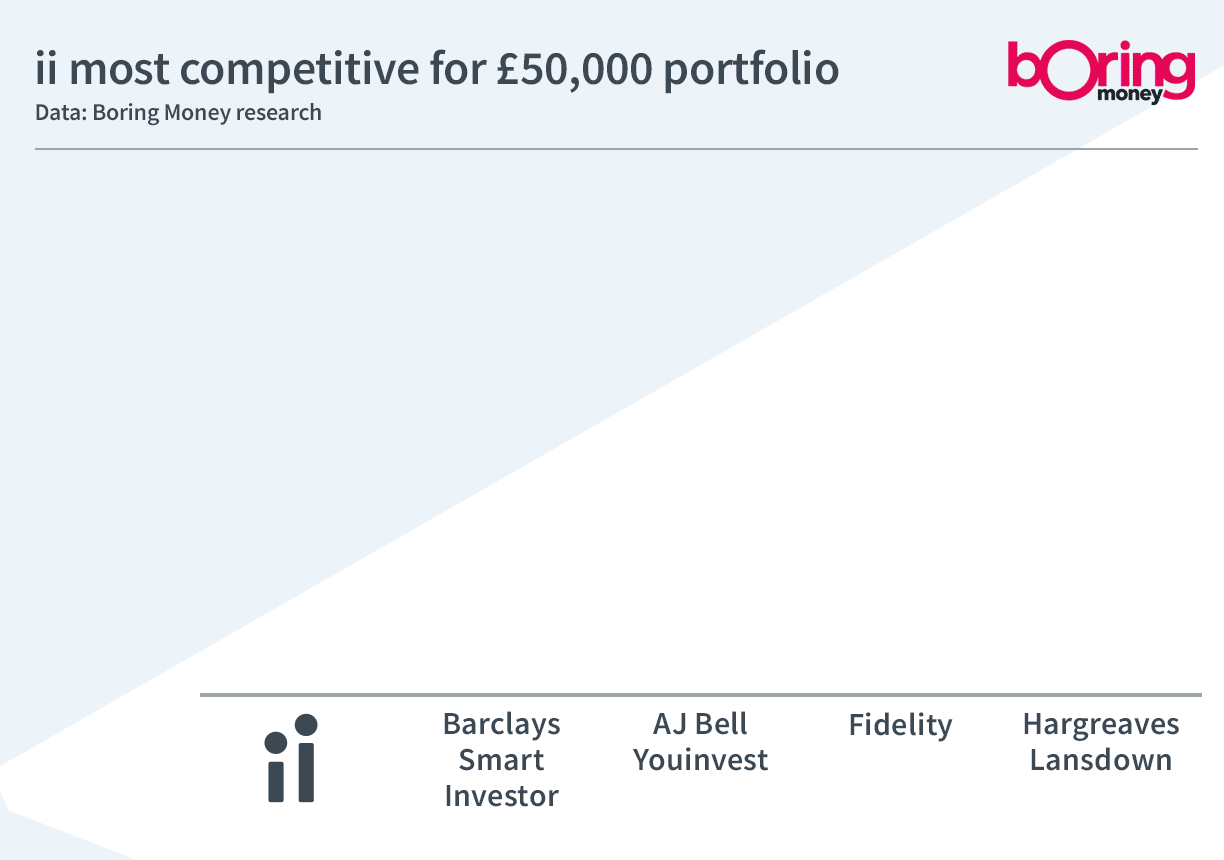Click the Boring Money logo

(x=1101, y=71)
